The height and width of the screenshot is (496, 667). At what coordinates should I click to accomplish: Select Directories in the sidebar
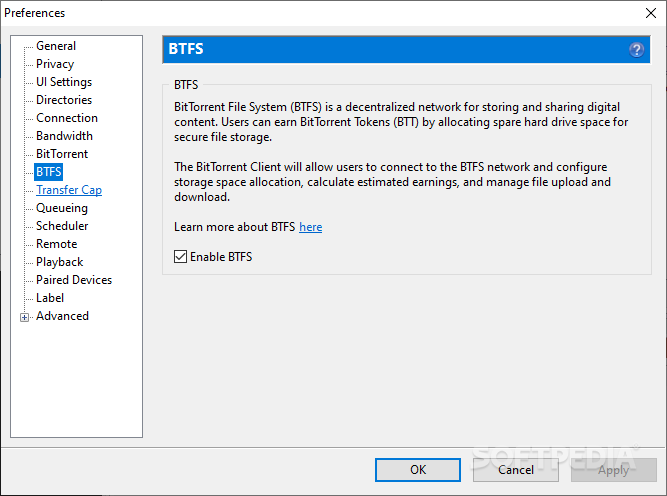click(x=64, y=100)
